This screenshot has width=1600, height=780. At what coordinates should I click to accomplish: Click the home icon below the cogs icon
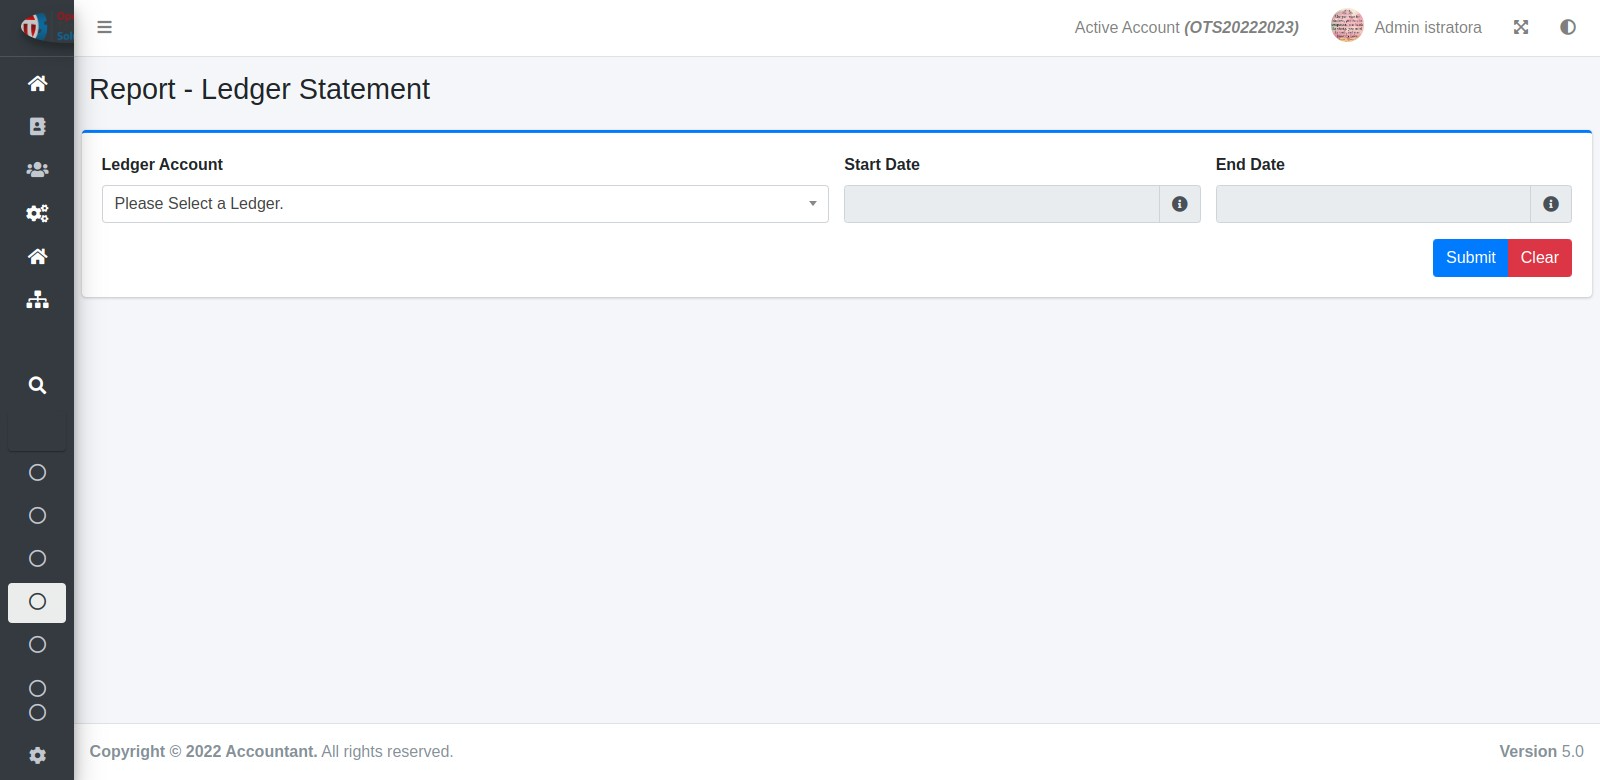(x=37, y=257)
